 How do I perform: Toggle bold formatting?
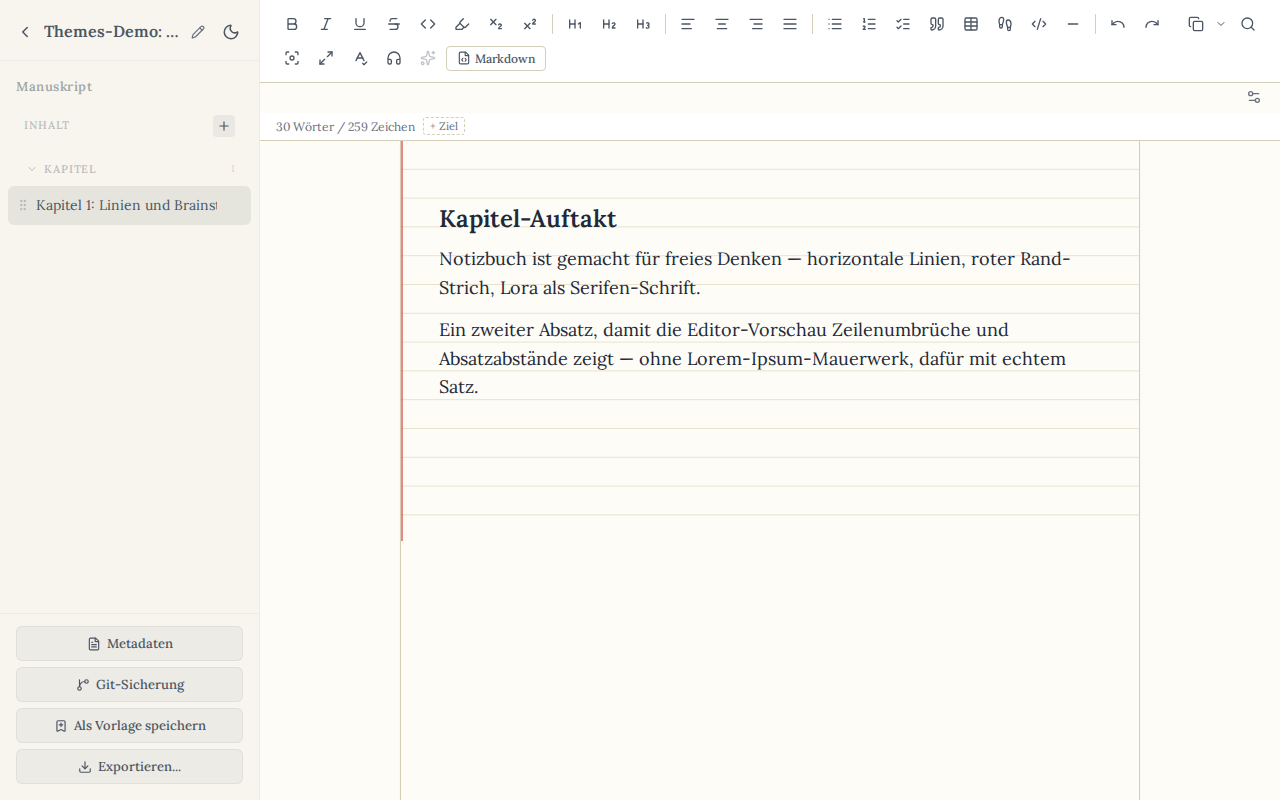(x=292, y=24)
